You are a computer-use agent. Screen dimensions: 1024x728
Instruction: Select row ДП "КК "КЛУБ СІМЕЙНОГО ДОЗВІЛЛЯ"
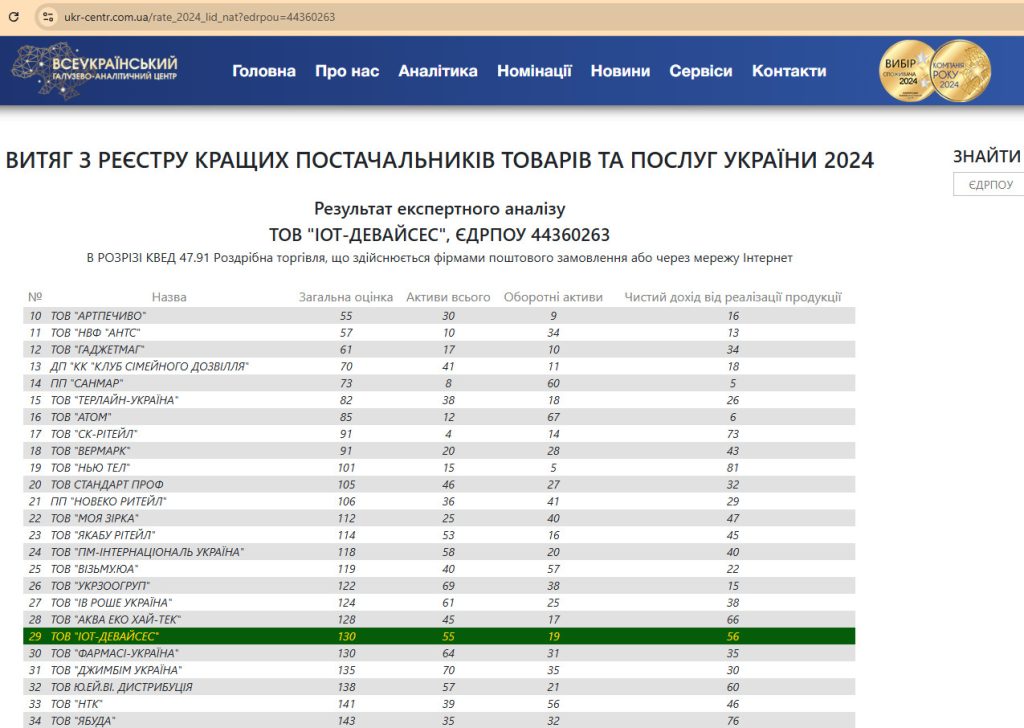[x=439, y=367]
